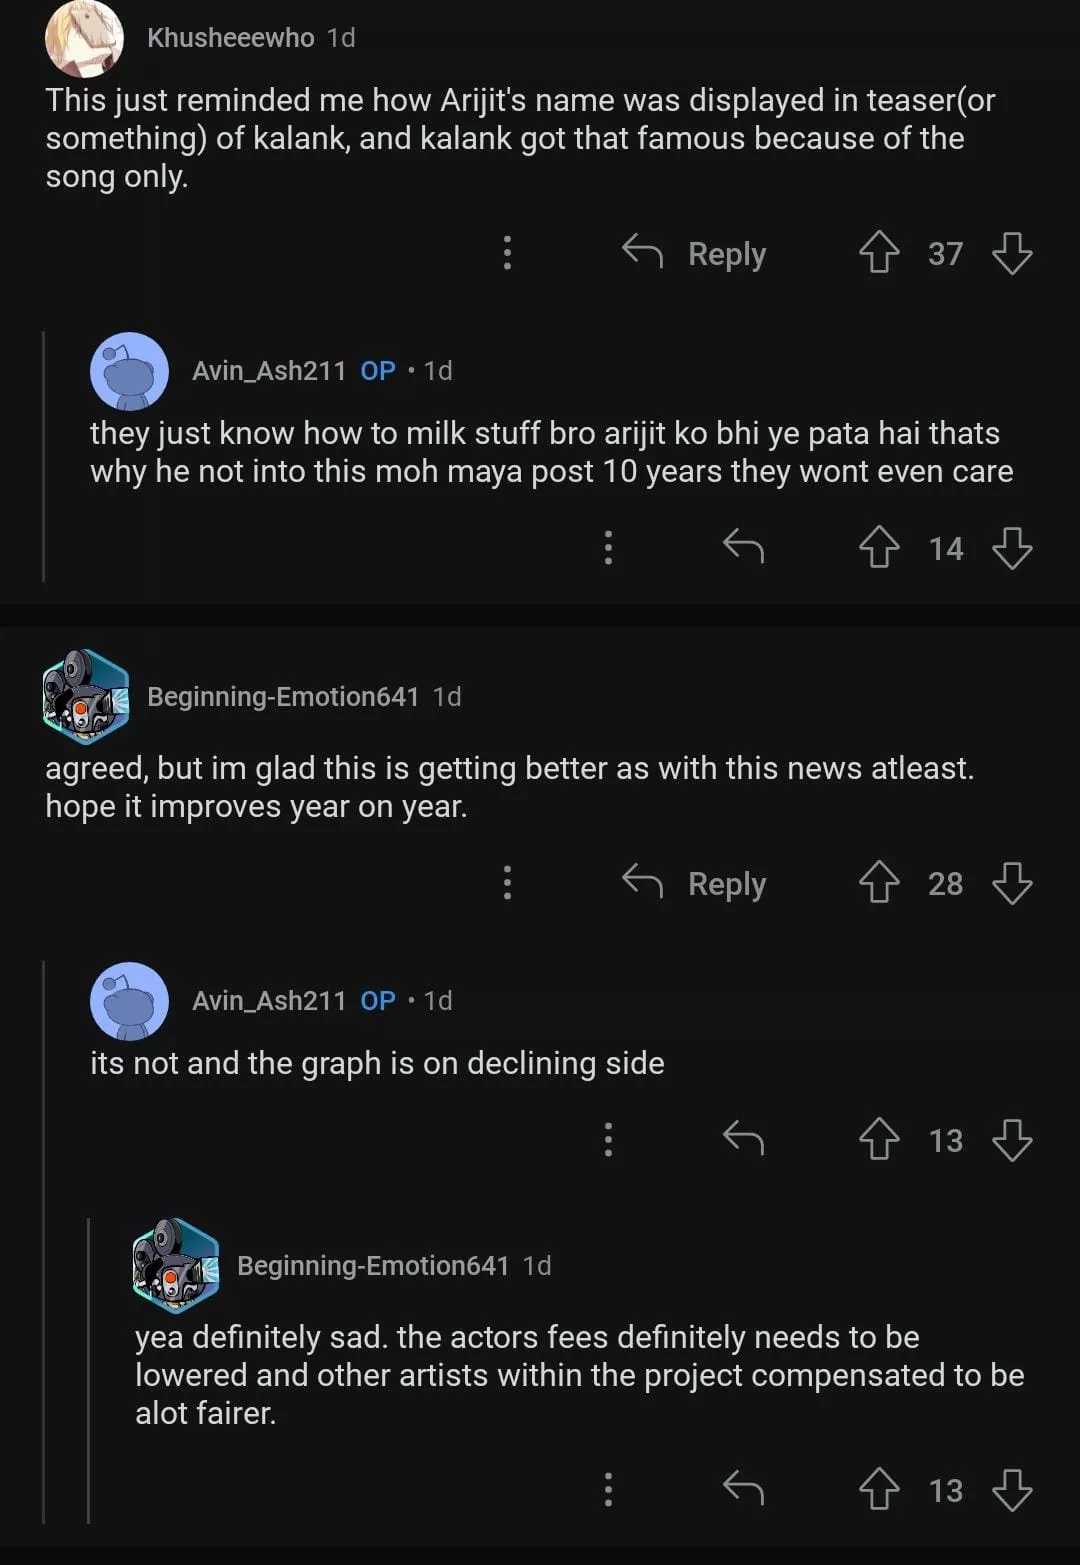This screenshot has width=1080, height=1565.
Task: Upvote the "actors fees" comment
Action: (879, 1490)
